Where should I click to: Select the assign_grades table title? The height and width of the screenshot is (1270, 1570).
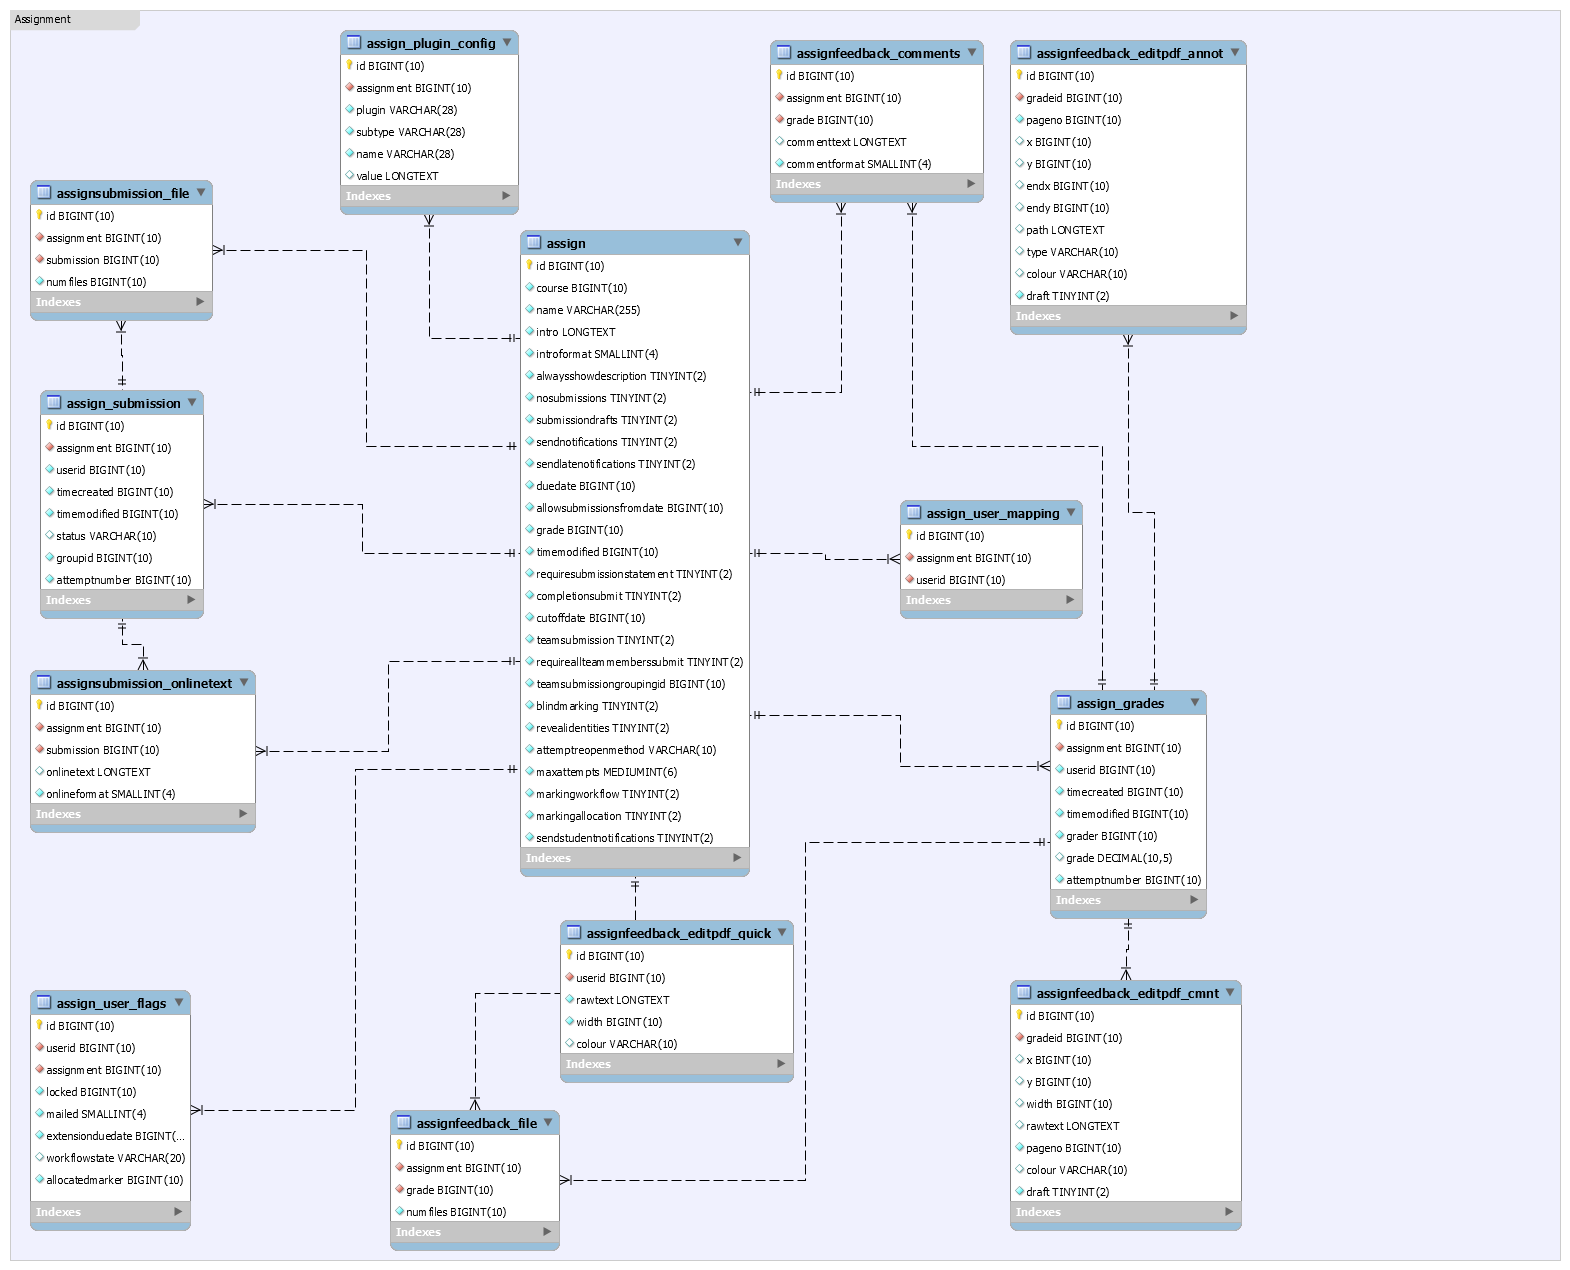point(1120,703)
